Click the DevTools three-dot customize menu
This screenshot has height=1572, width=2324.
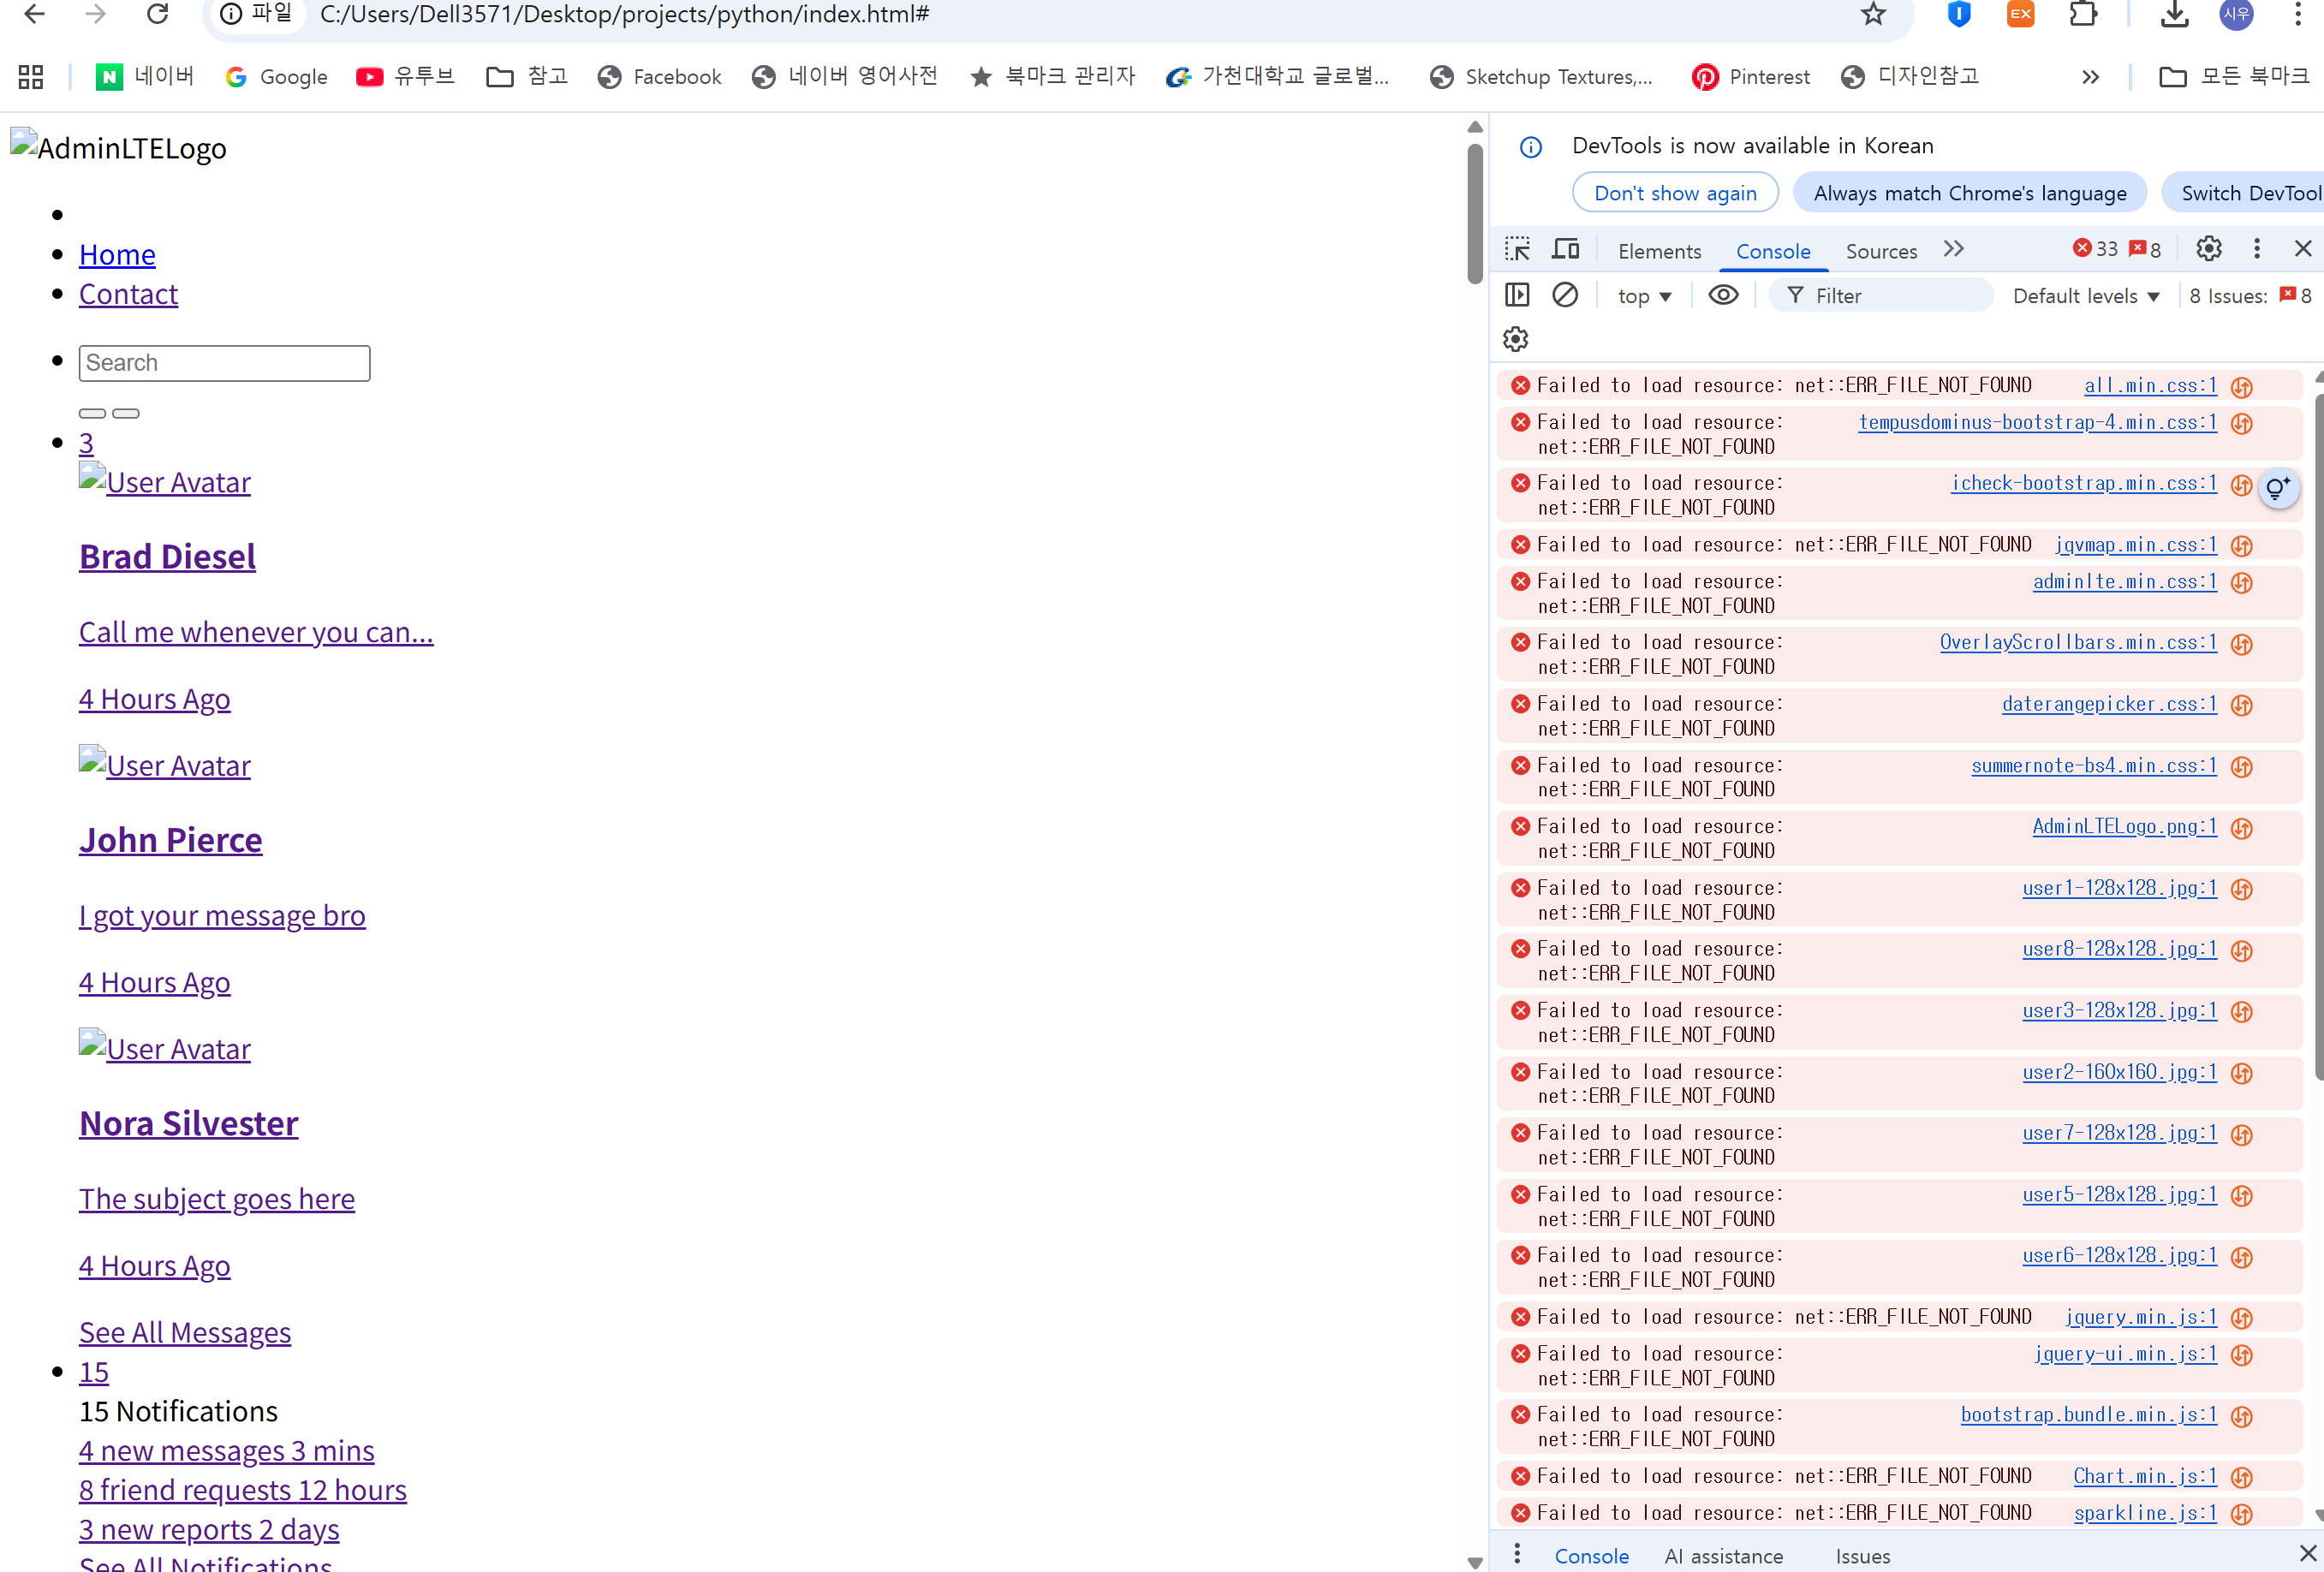pos(2256,249)
